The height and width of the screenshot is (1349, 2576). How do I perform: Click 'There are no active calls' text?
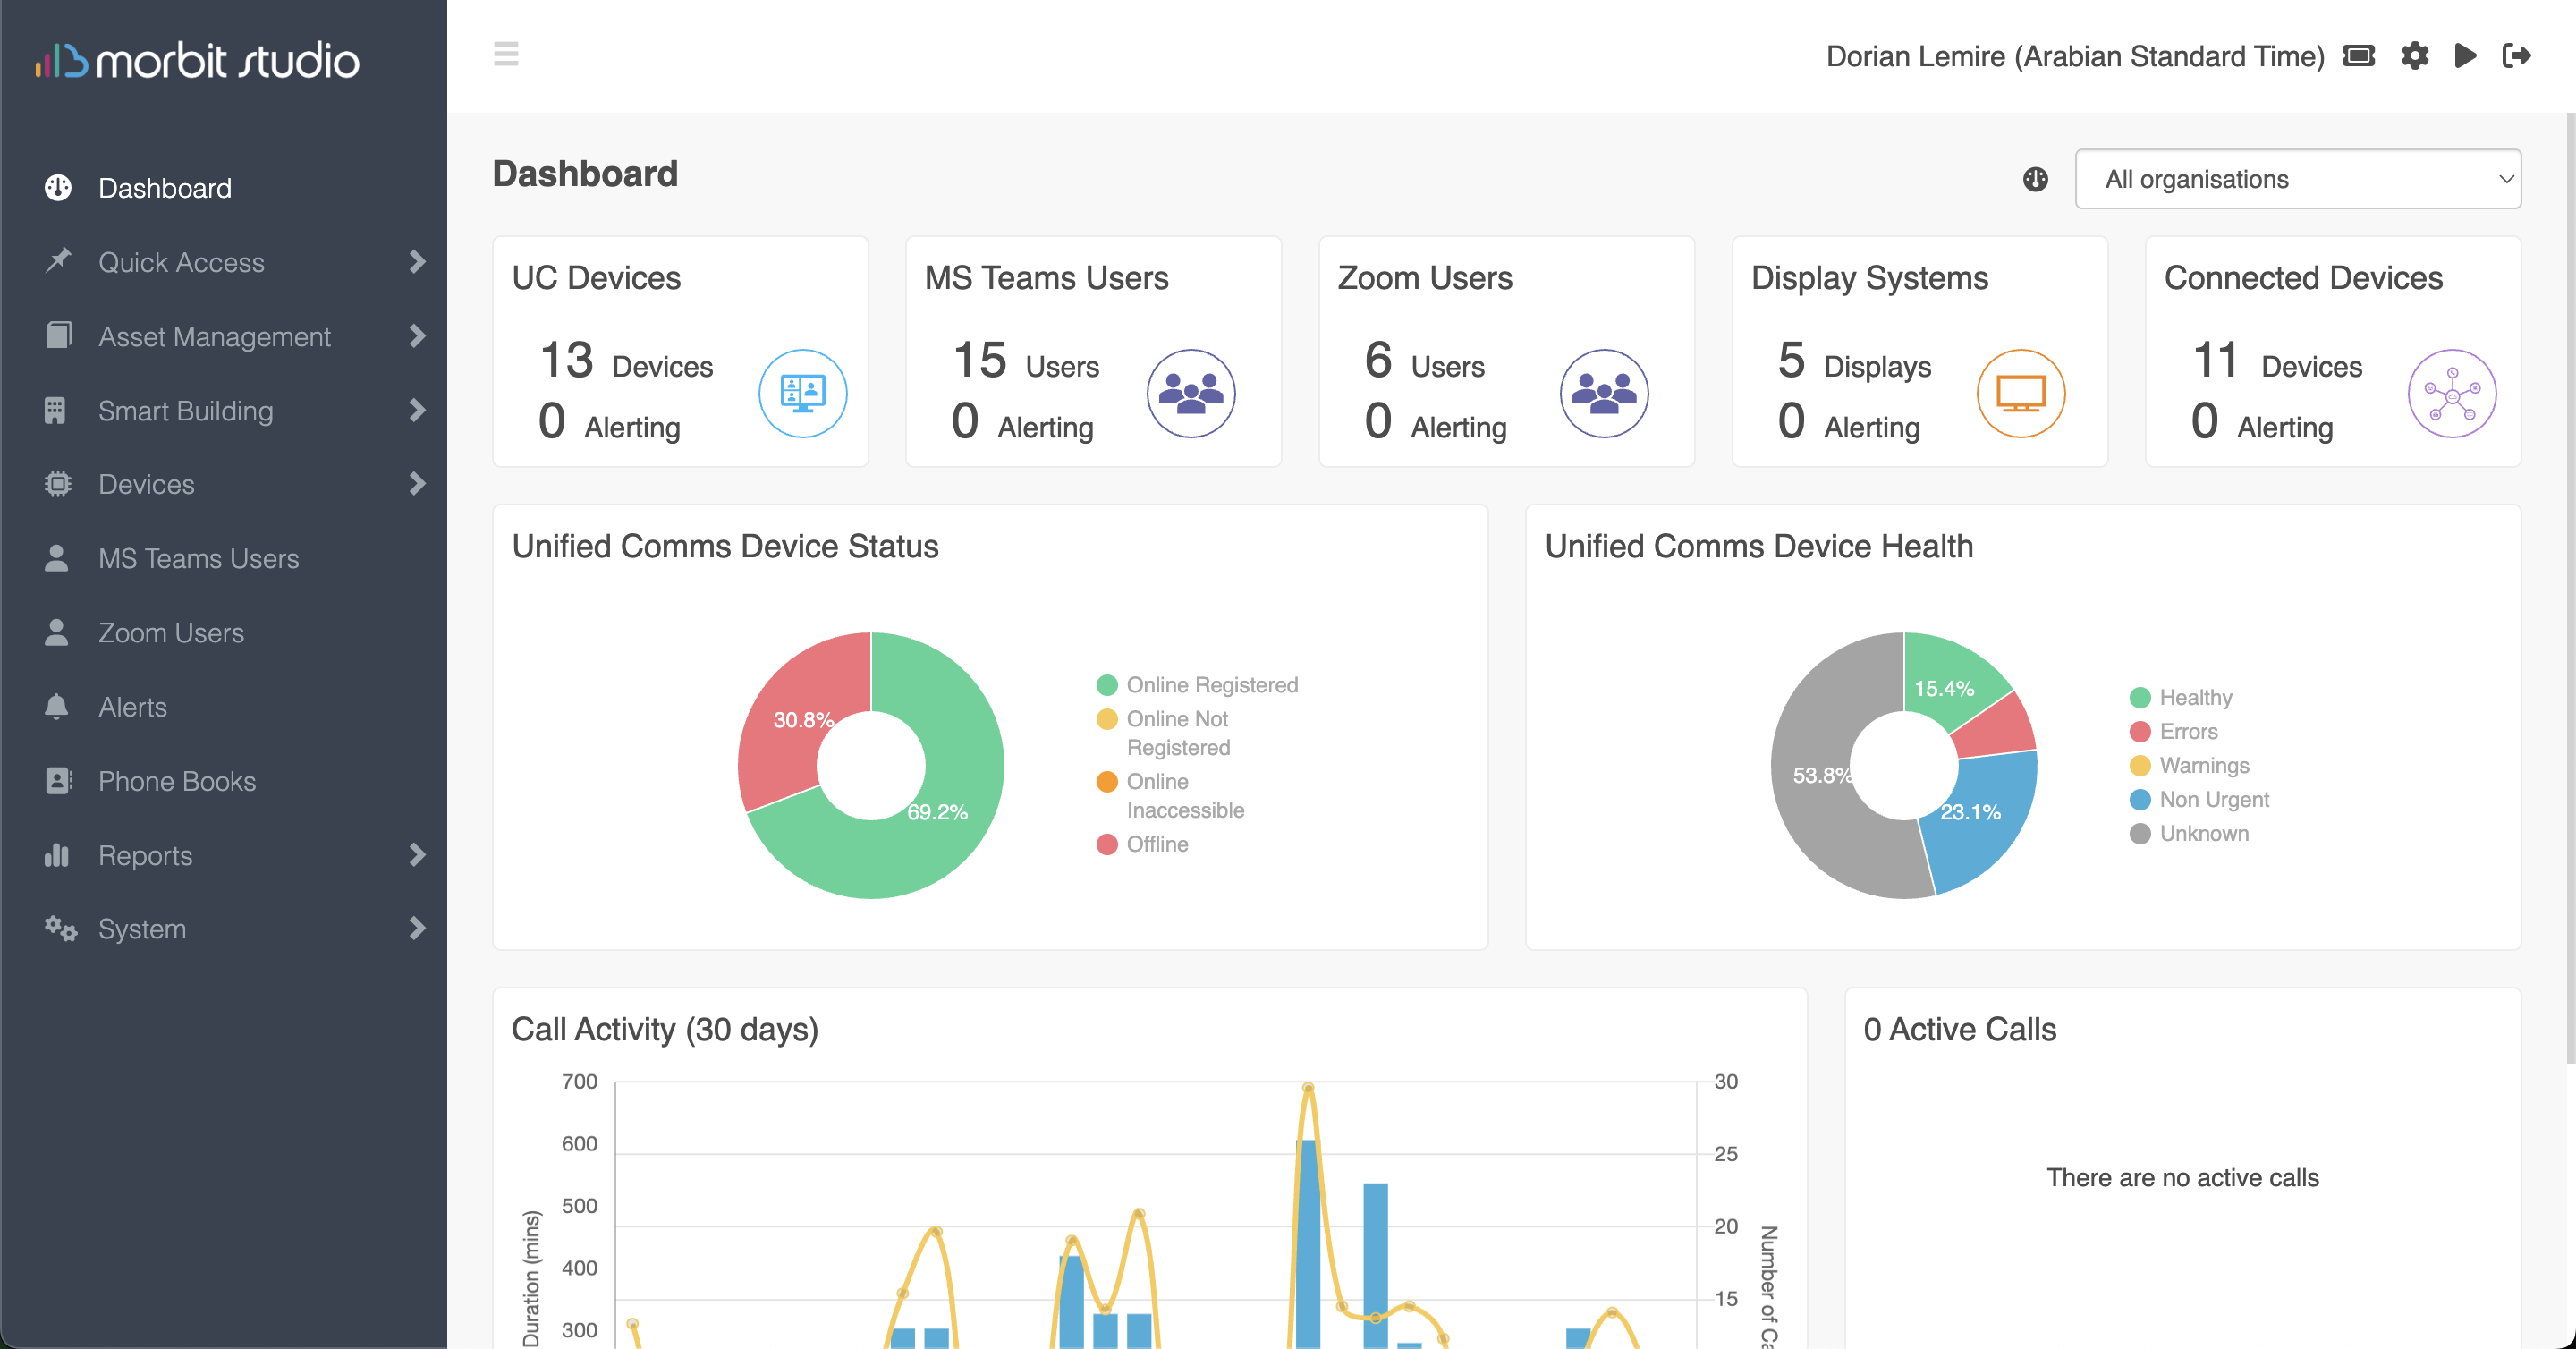(2182, 1177)
